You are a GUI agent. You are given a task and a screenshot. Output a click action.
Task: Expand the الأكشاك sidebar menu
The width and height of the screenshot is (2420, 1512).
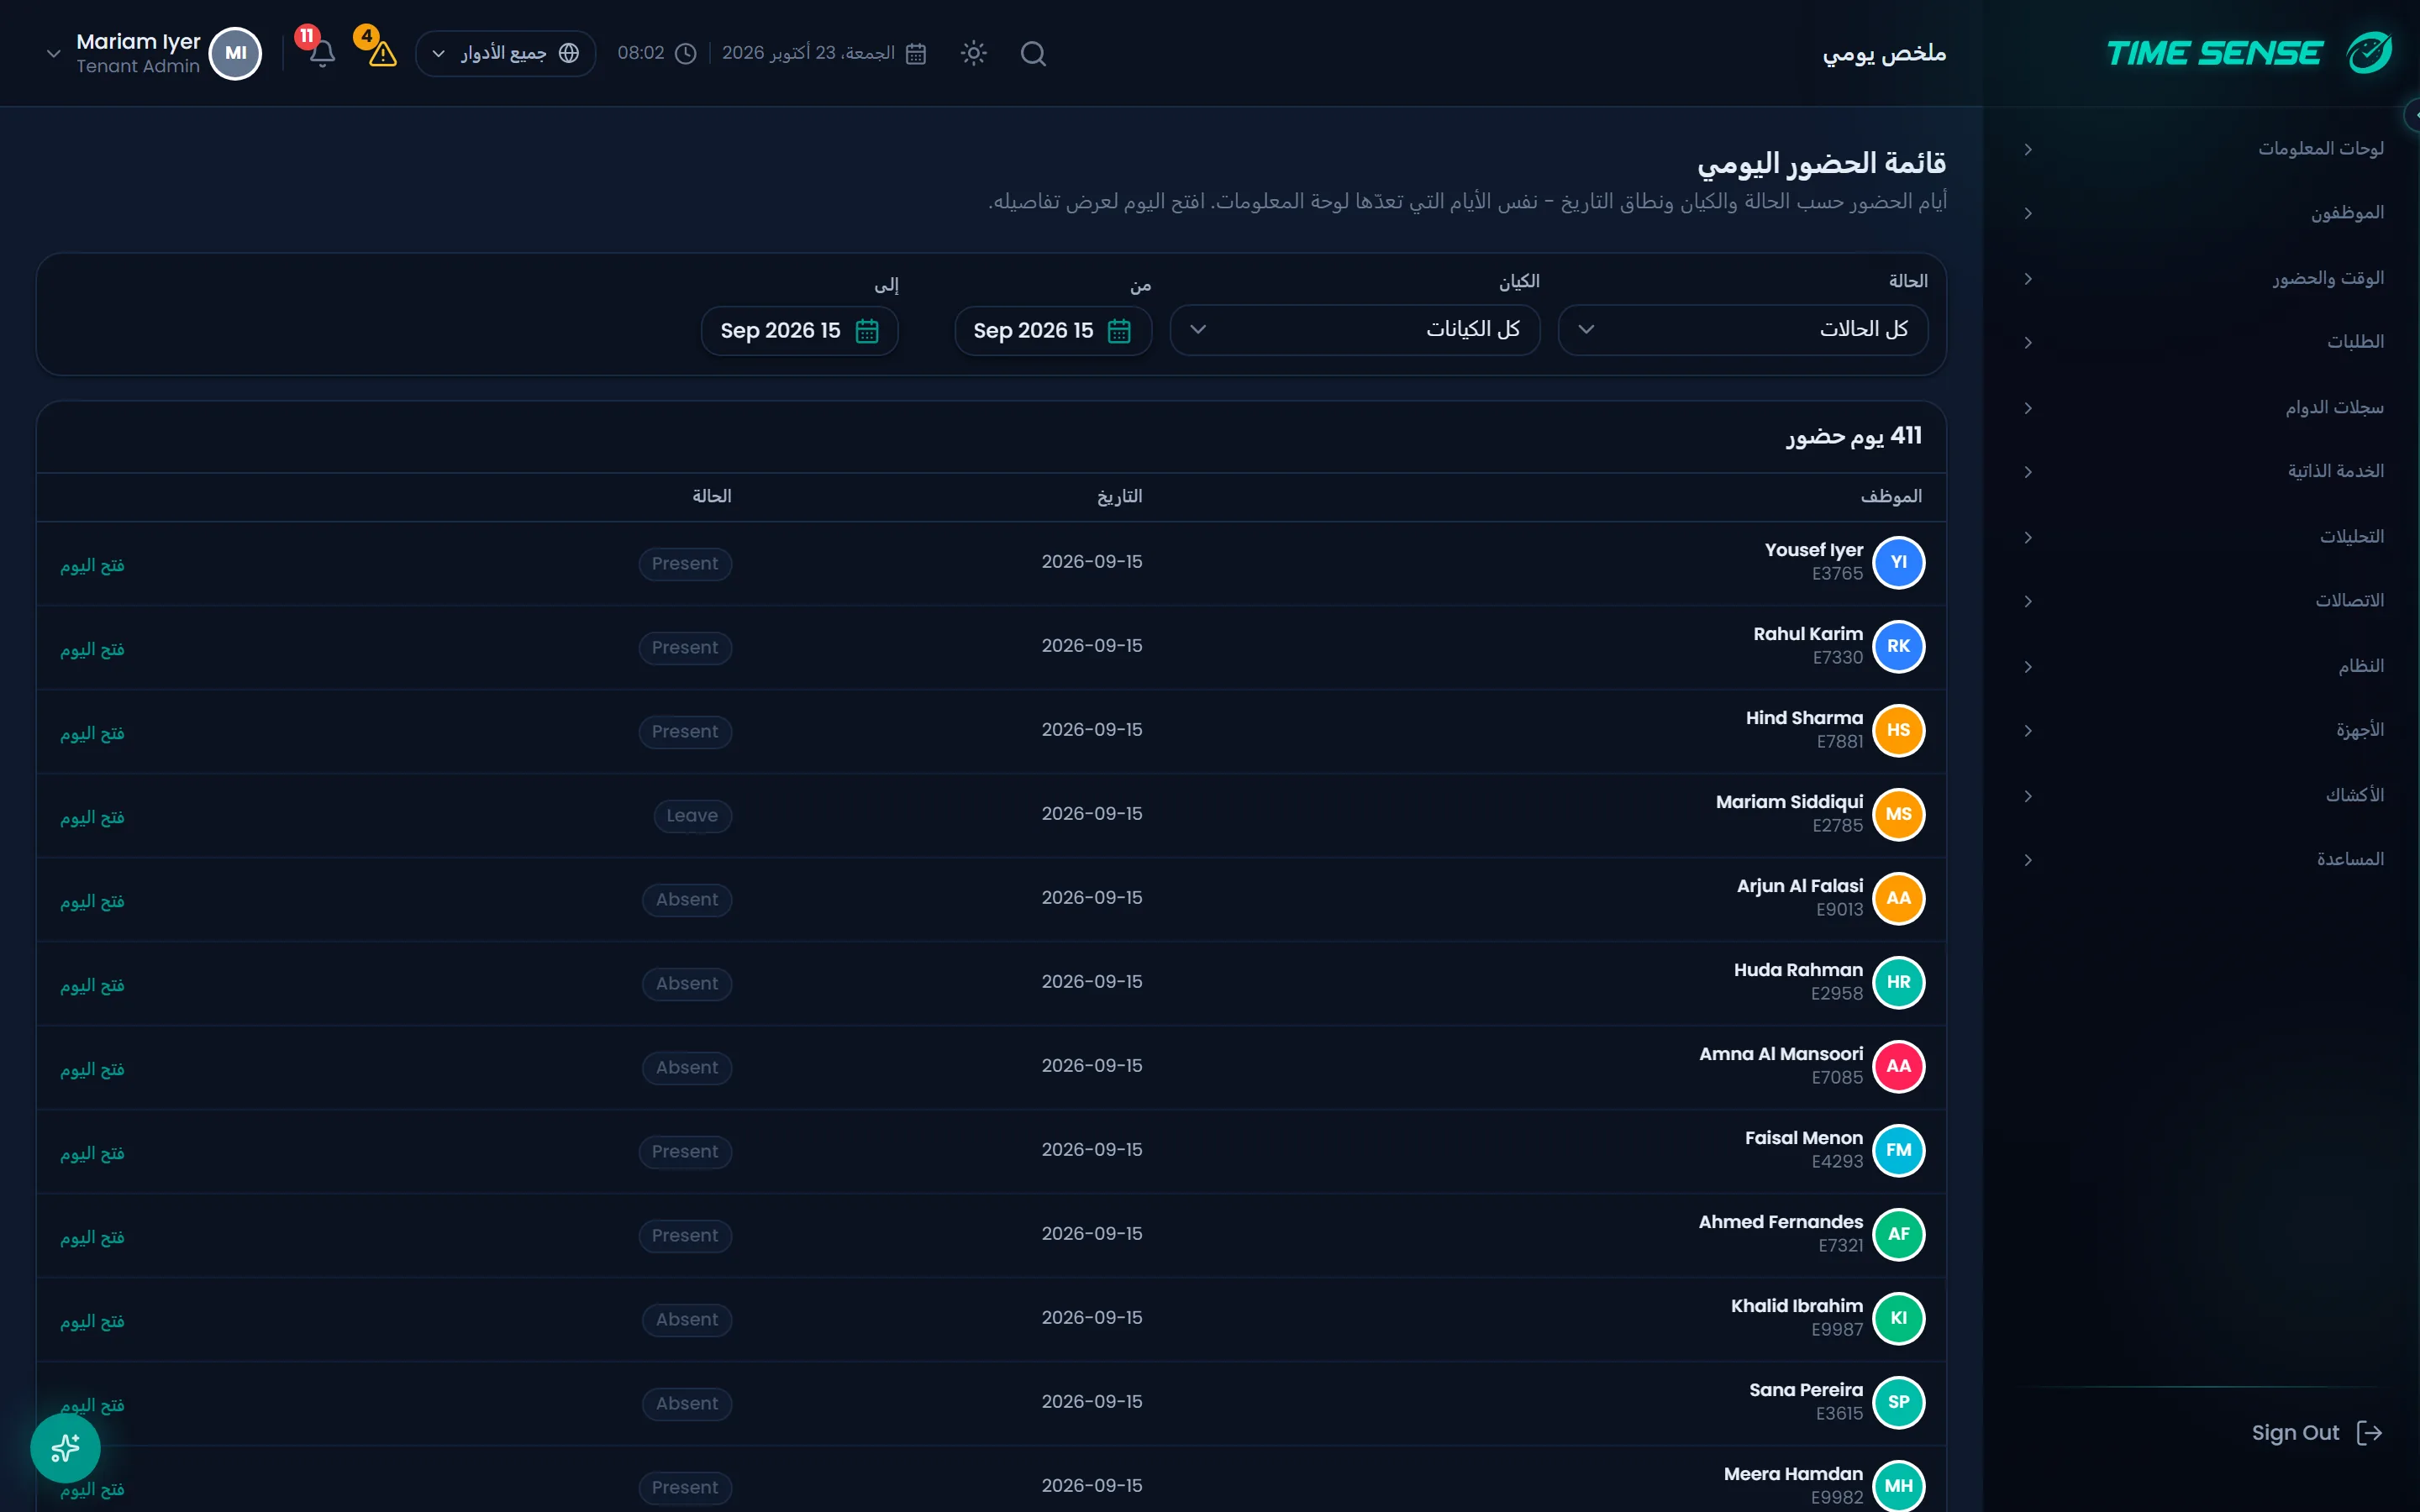(2204, 796)
